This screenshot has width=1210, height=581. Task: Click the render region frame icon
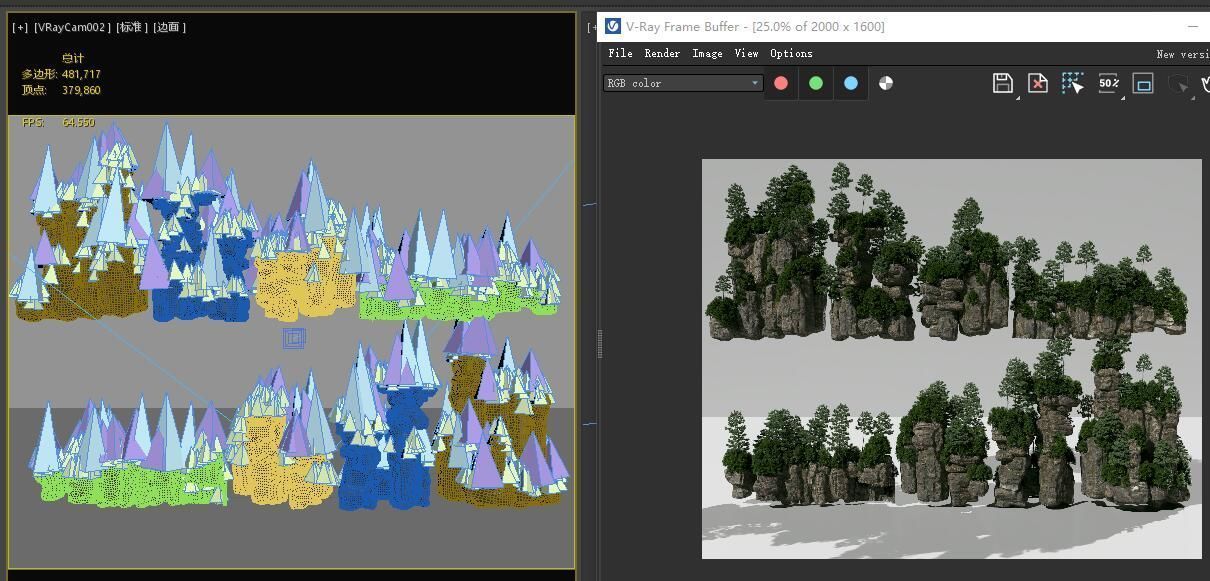pyautogui.click(x=1143, y=83)
